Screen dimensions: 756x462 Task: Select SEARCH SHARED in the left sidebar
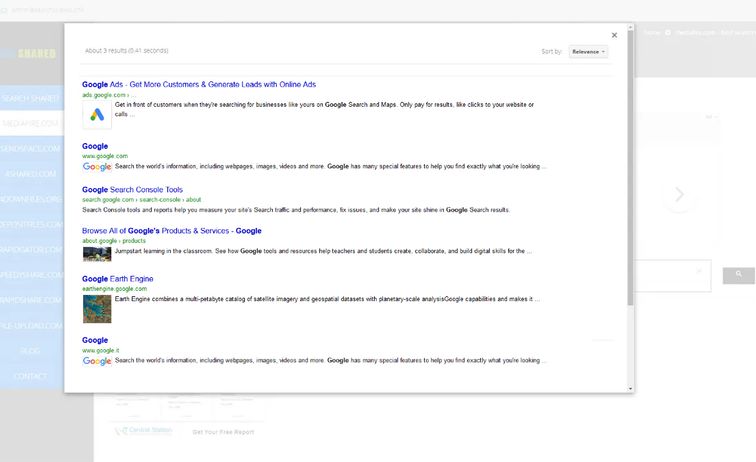click(31, 98)
